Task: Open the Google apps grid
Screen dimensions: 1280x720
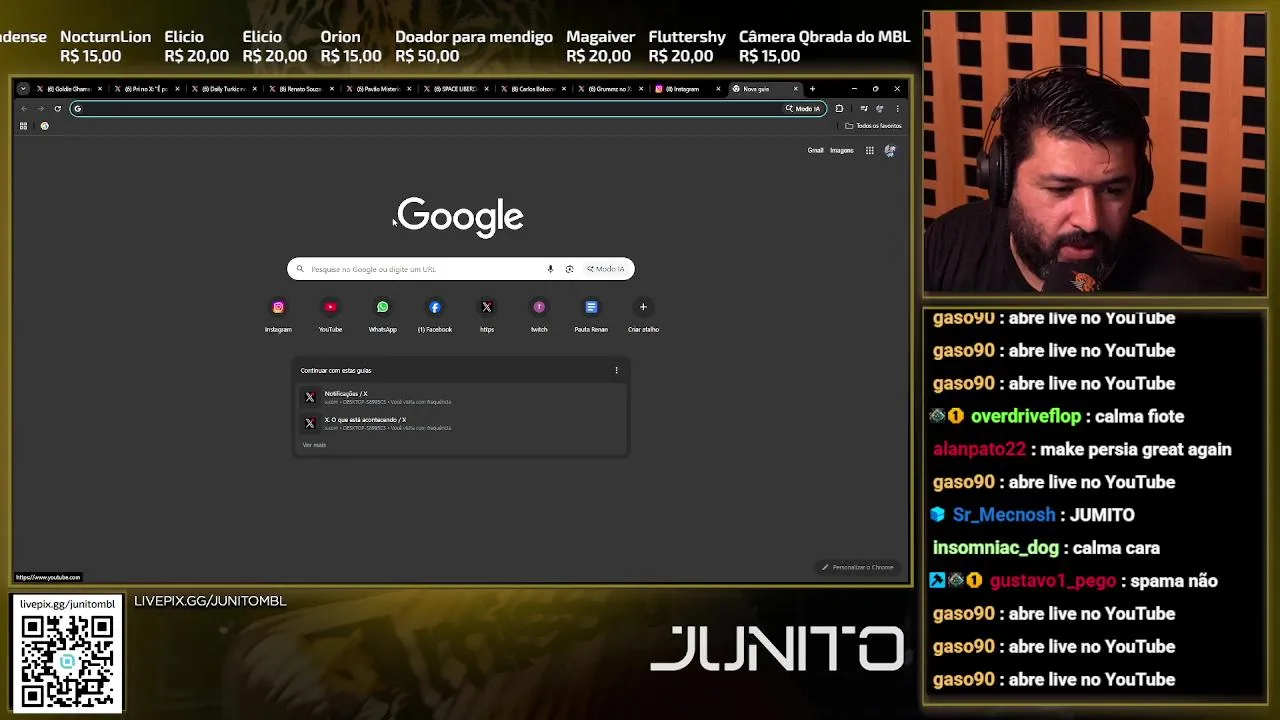Action: 870,151
